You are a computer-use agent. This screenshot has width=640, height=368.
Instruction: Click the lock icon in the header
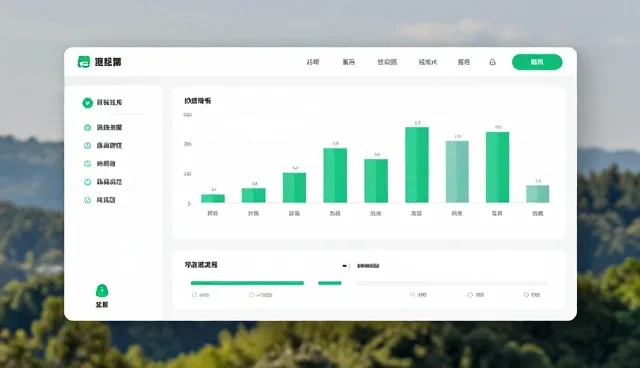(x=493, y=62)
